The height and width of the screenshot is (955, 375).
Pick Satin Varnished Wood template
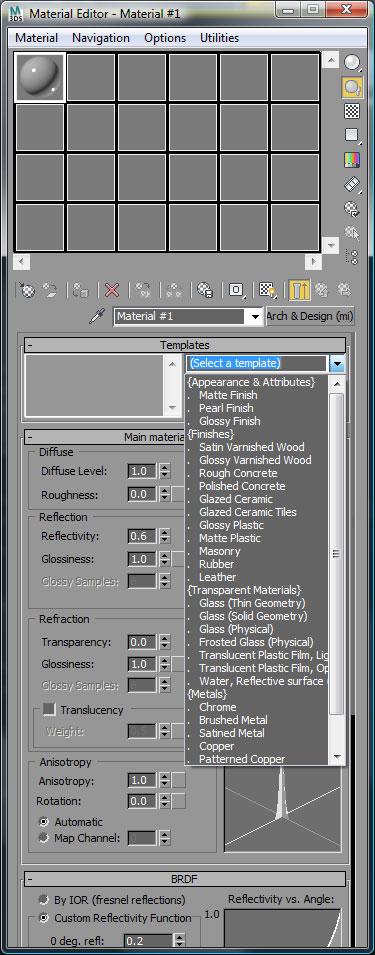(x=251, y=447)
